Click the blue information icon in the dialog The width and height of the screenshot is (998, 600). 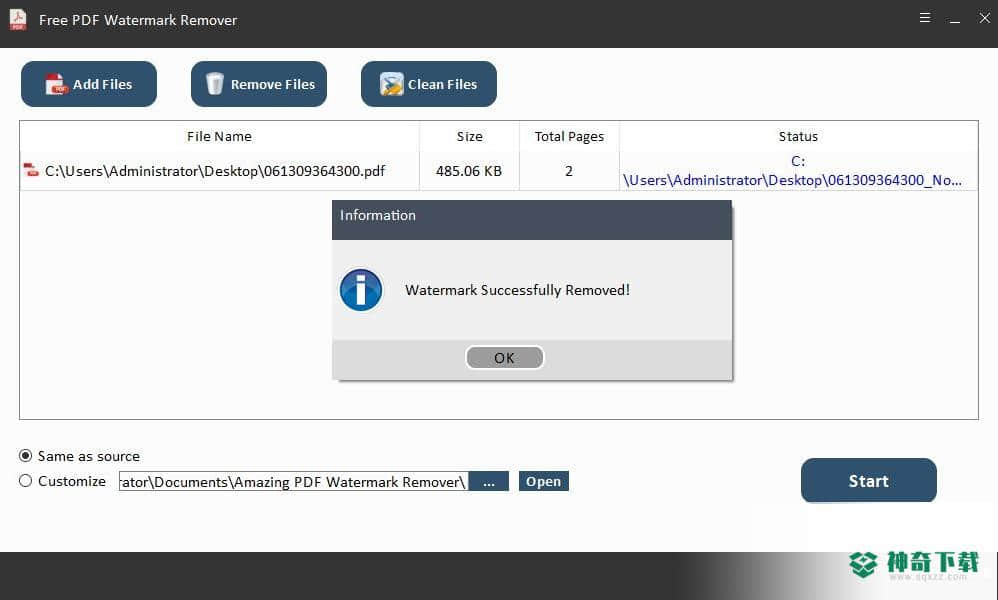(361, 290)
